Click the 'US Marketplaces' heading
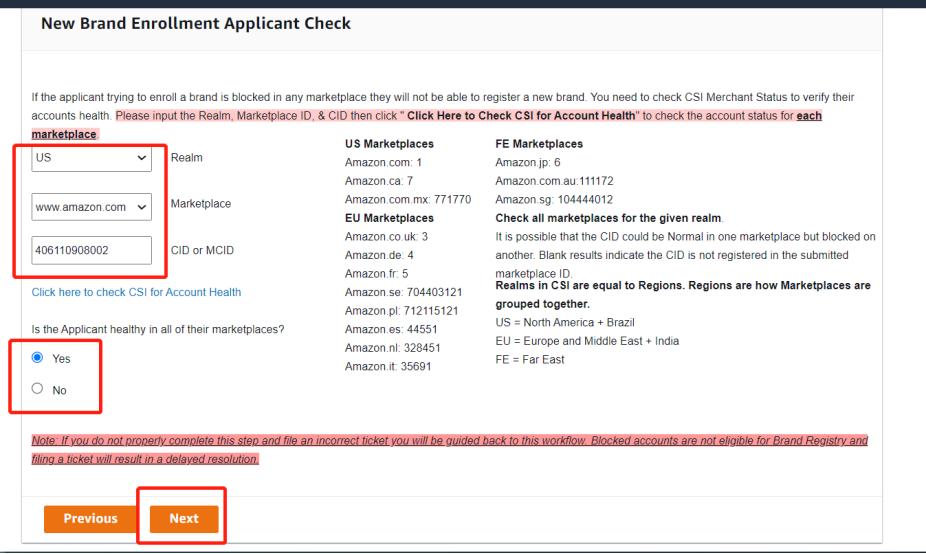This screenshot has width=926, height=554. [389, 144]
